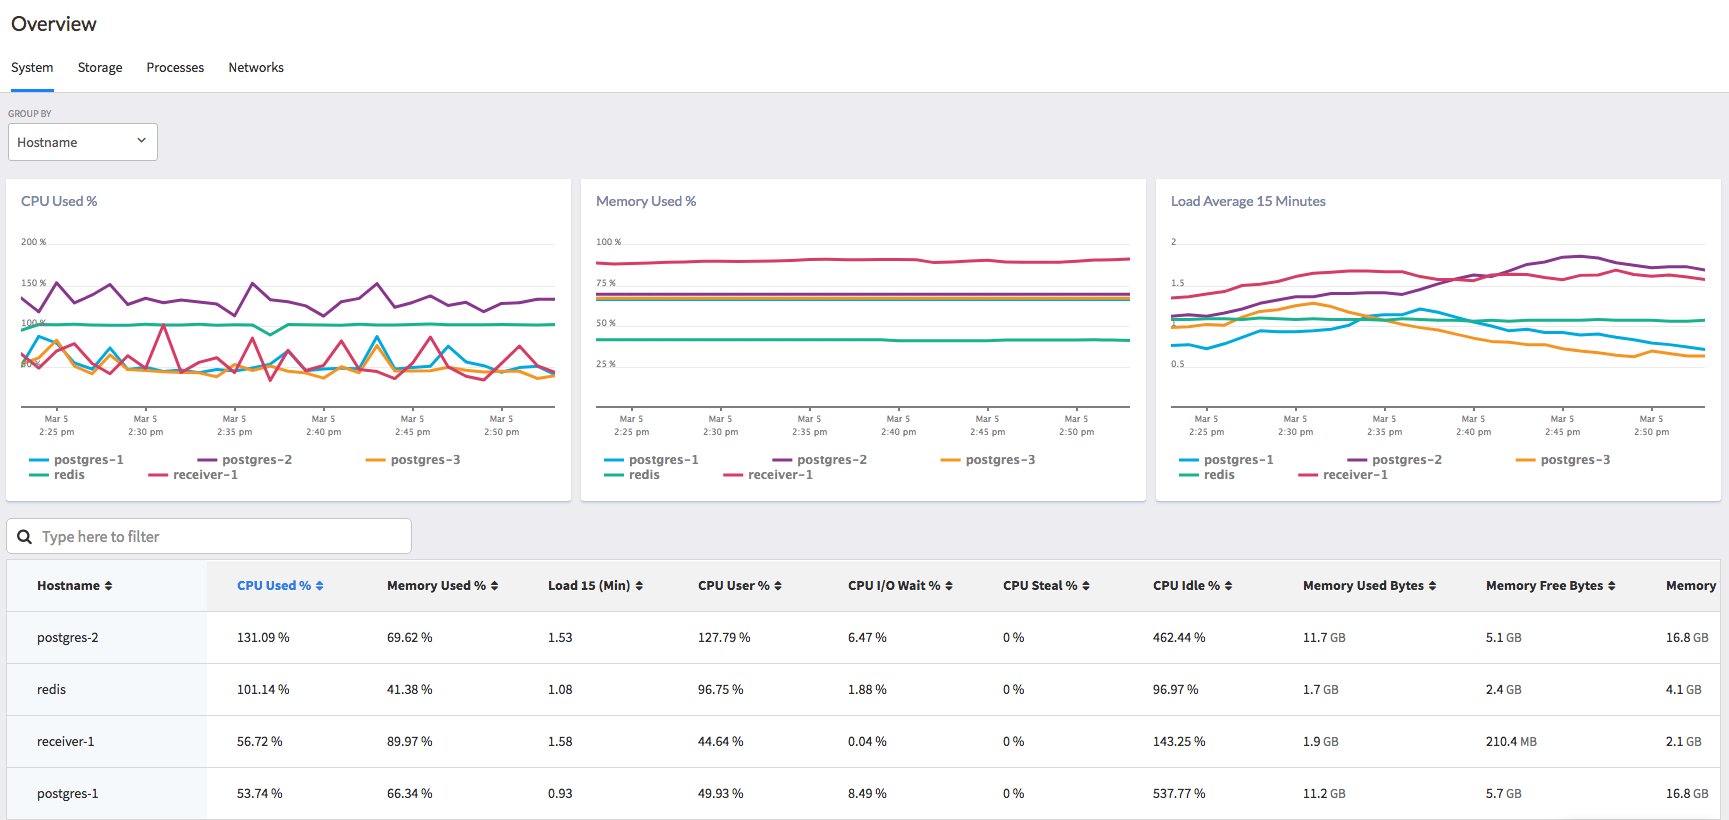
Task: Select the redis hostname in table
Action: (x=52, y=690)
